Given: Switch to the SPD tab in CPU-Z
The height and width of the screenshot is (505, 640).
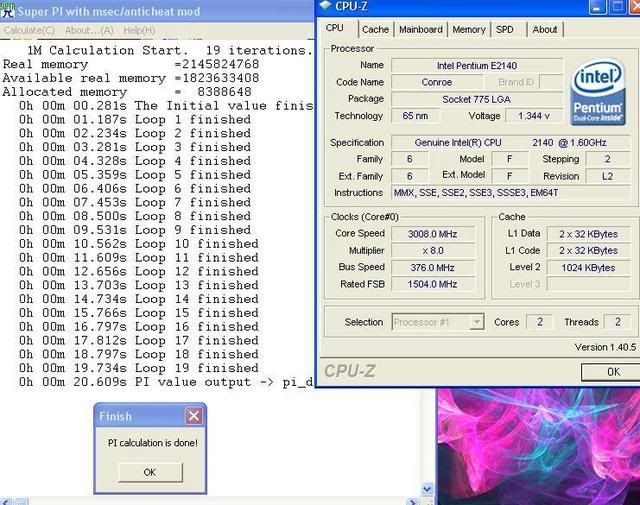Looking at the screenshot, I should (505, 29).
